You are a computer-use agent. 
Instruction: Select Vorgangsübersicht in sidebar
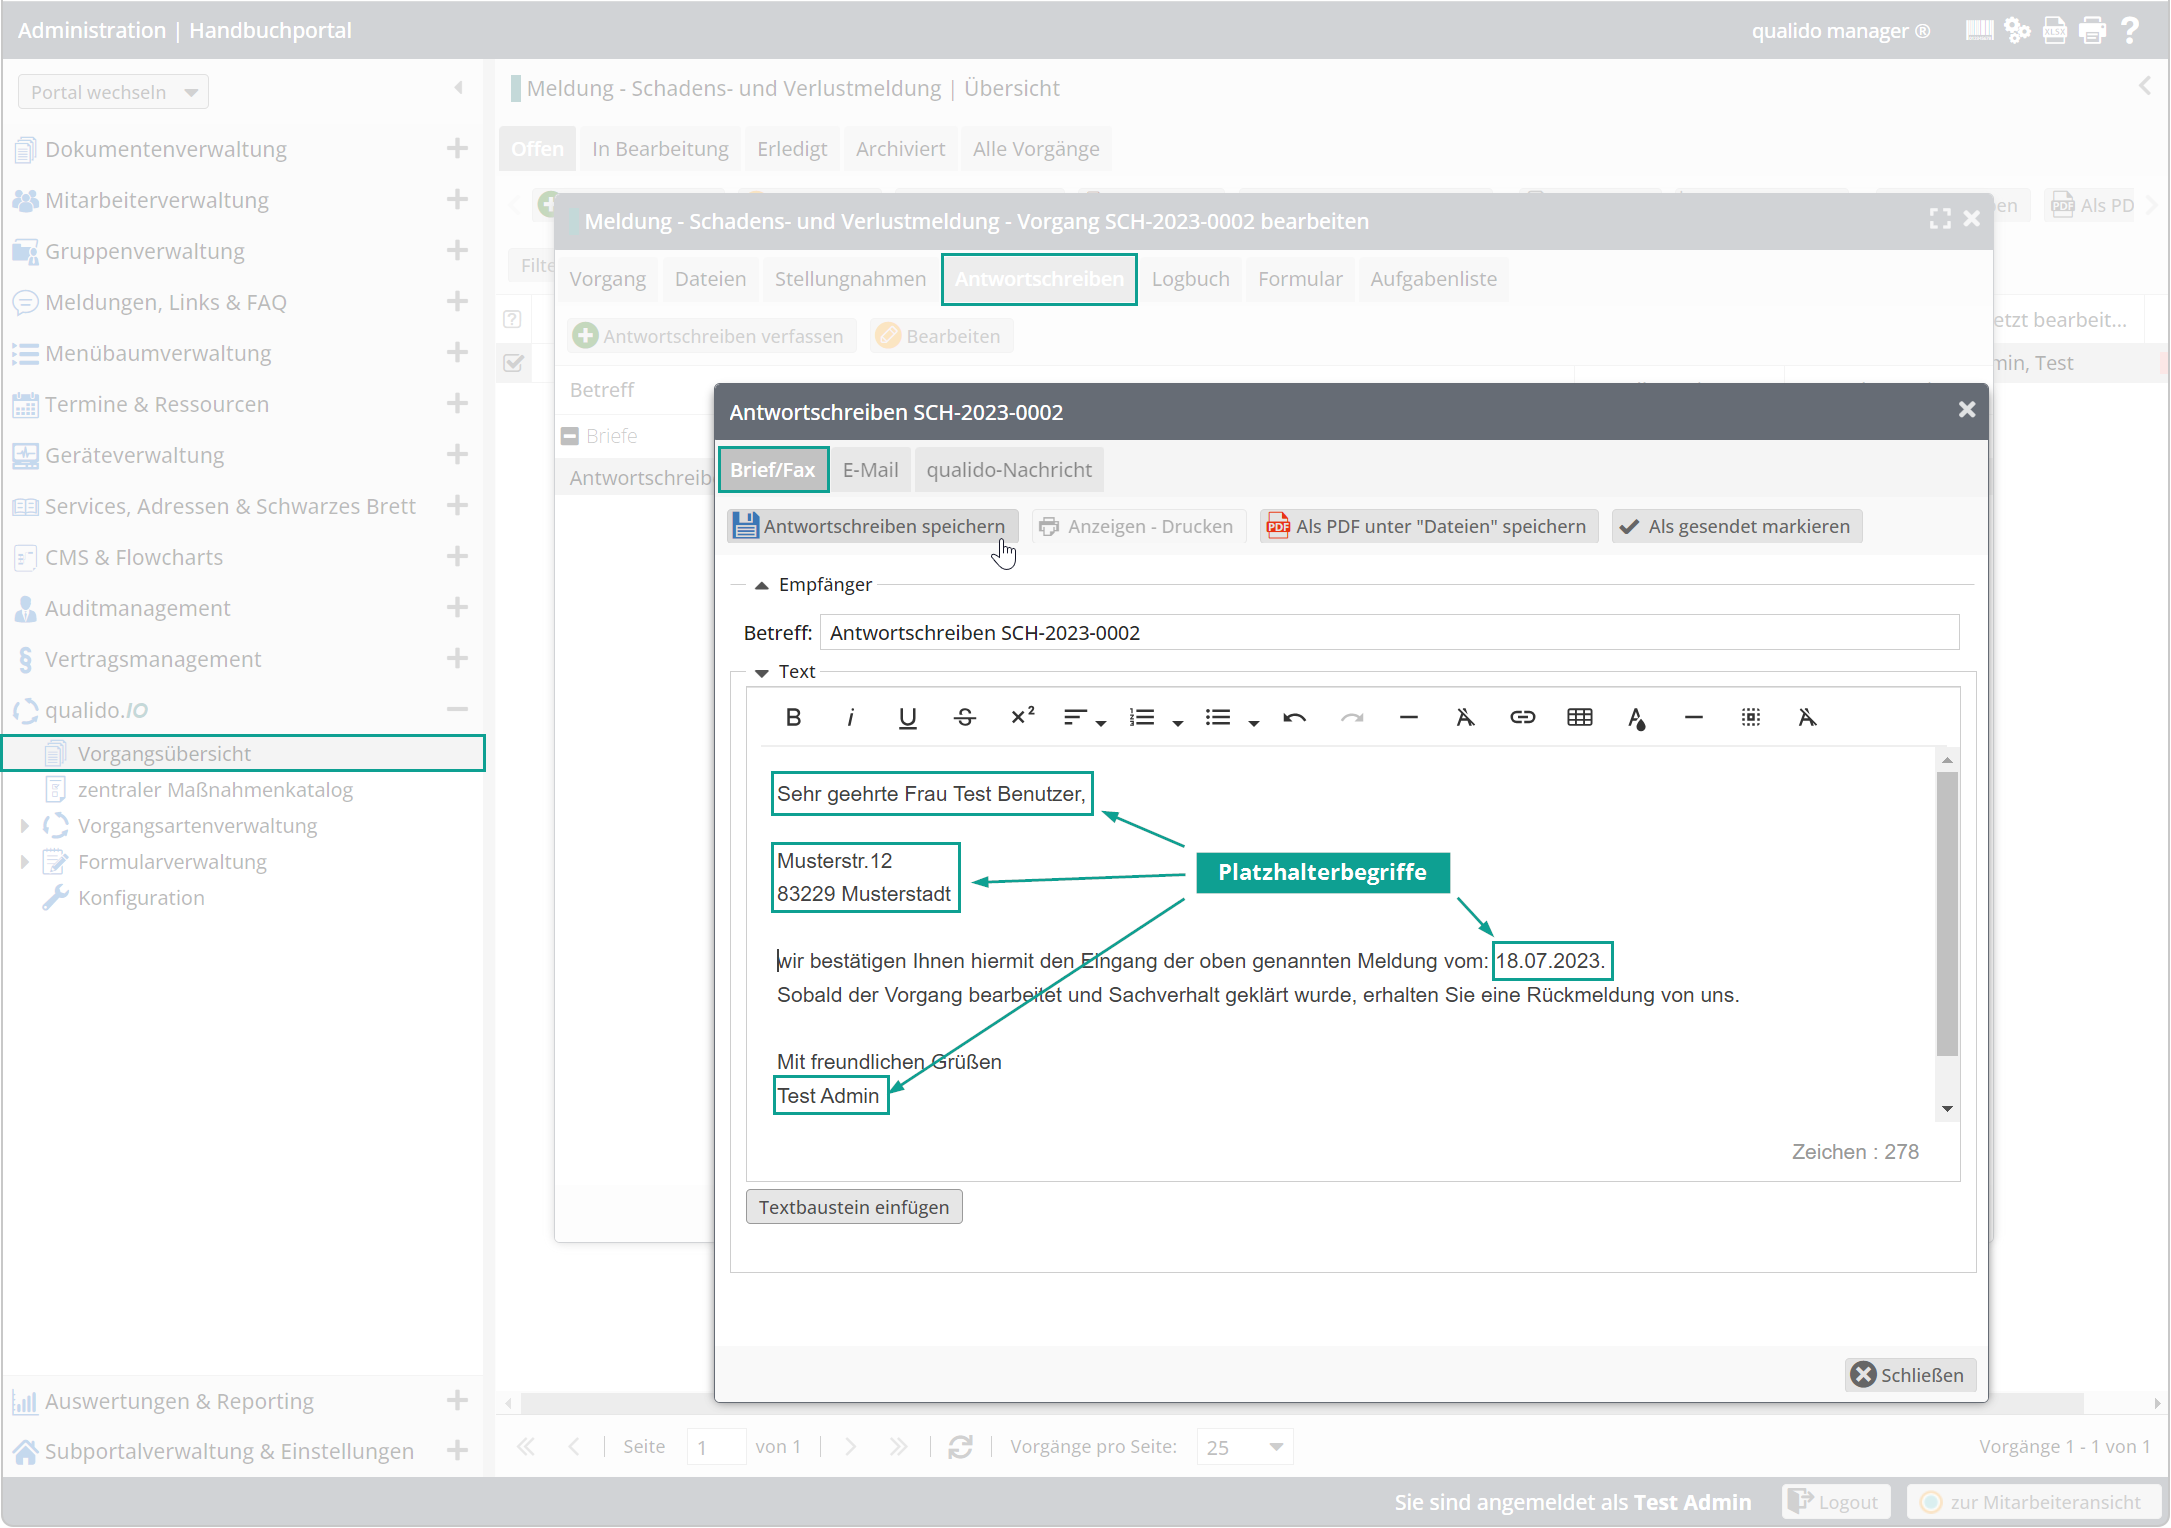[244, 753]
